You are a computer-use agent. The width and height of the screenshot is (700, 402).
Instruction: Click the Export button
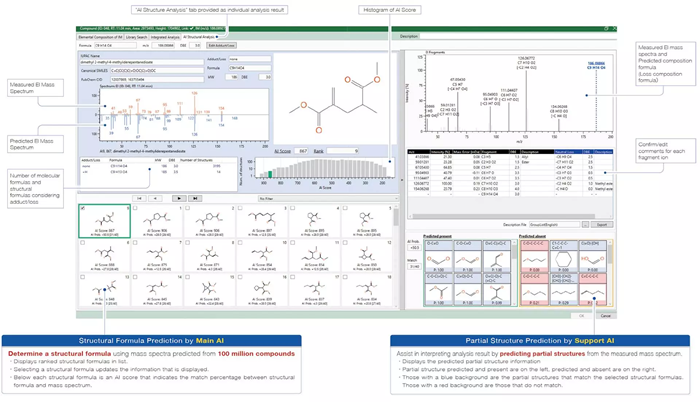coord(602,225)
